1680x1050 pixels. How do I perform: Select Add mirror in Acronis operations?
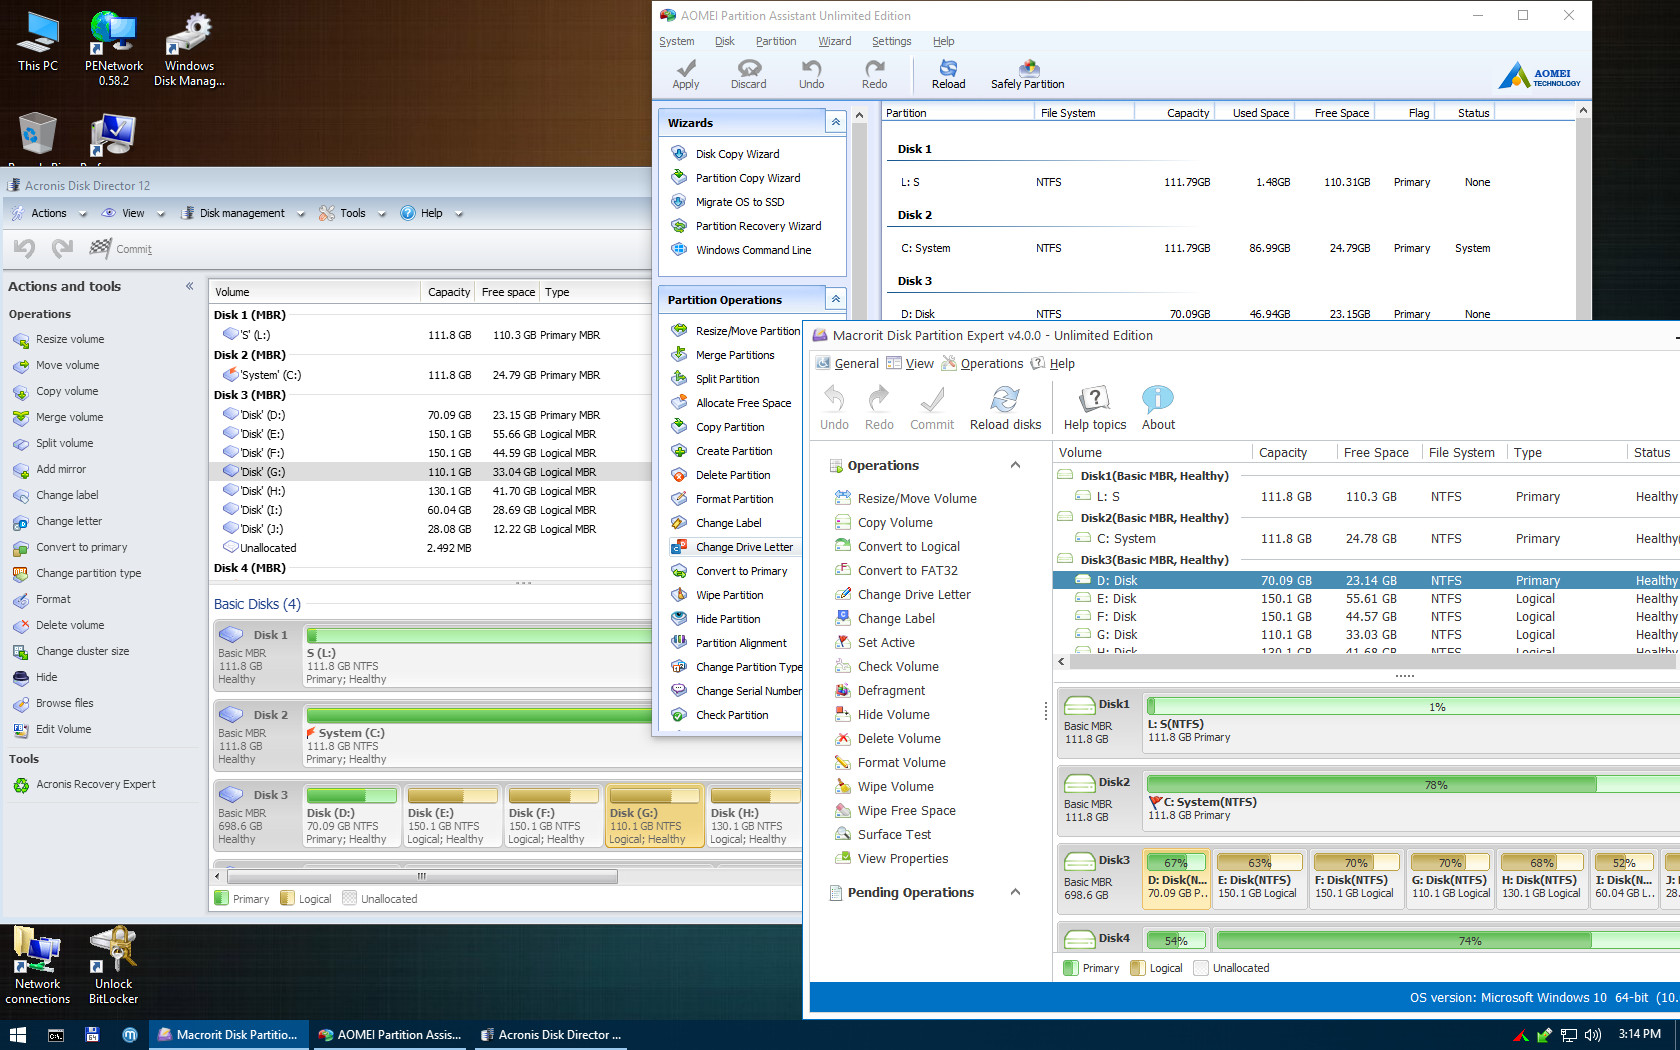tap(61, 469)
